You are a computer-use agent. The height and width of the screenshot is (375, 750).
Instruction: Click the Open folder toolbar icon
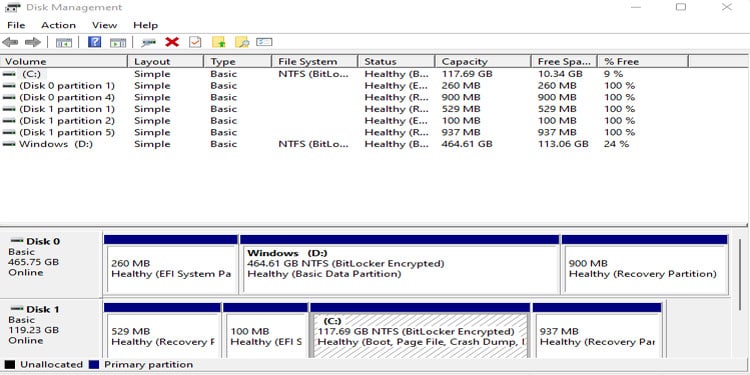[x=219, y=42]
